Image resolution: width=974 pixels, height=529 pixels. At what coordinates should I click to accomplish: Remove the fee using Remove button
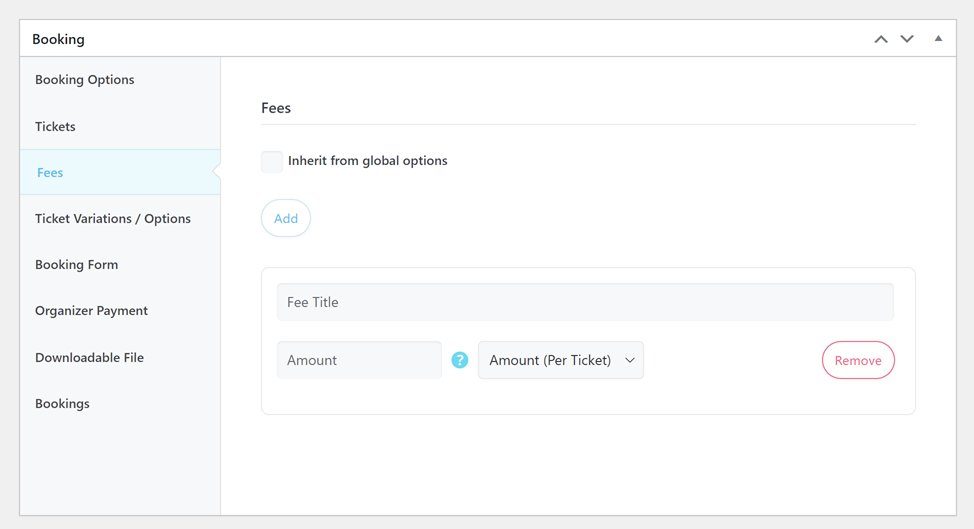pyautogui.click(x=858, y=360)
